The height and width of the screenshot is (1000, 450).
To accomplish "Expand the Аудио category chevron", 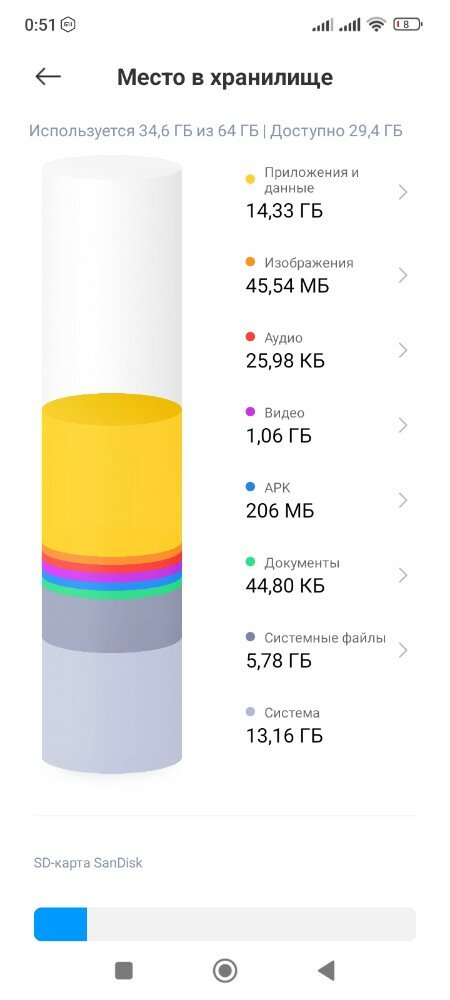I will 403,350.
